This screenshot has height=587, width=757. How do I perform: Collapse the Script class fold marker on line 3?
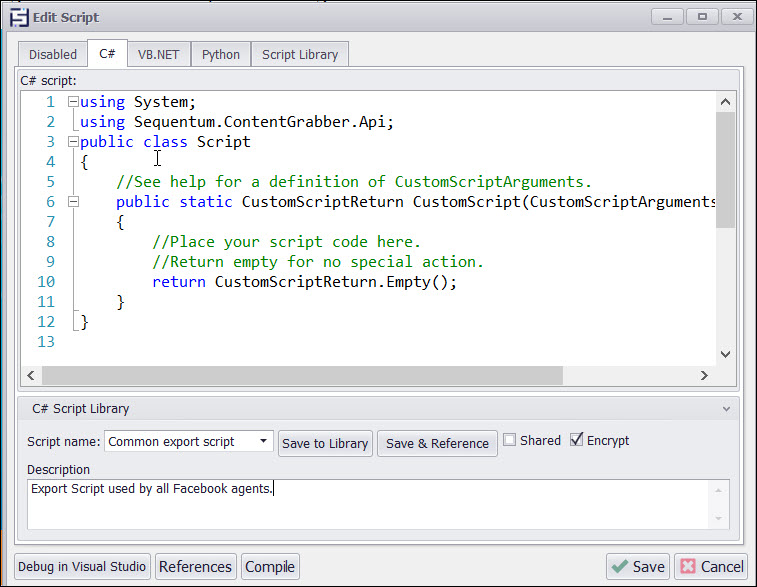point(72,142)
